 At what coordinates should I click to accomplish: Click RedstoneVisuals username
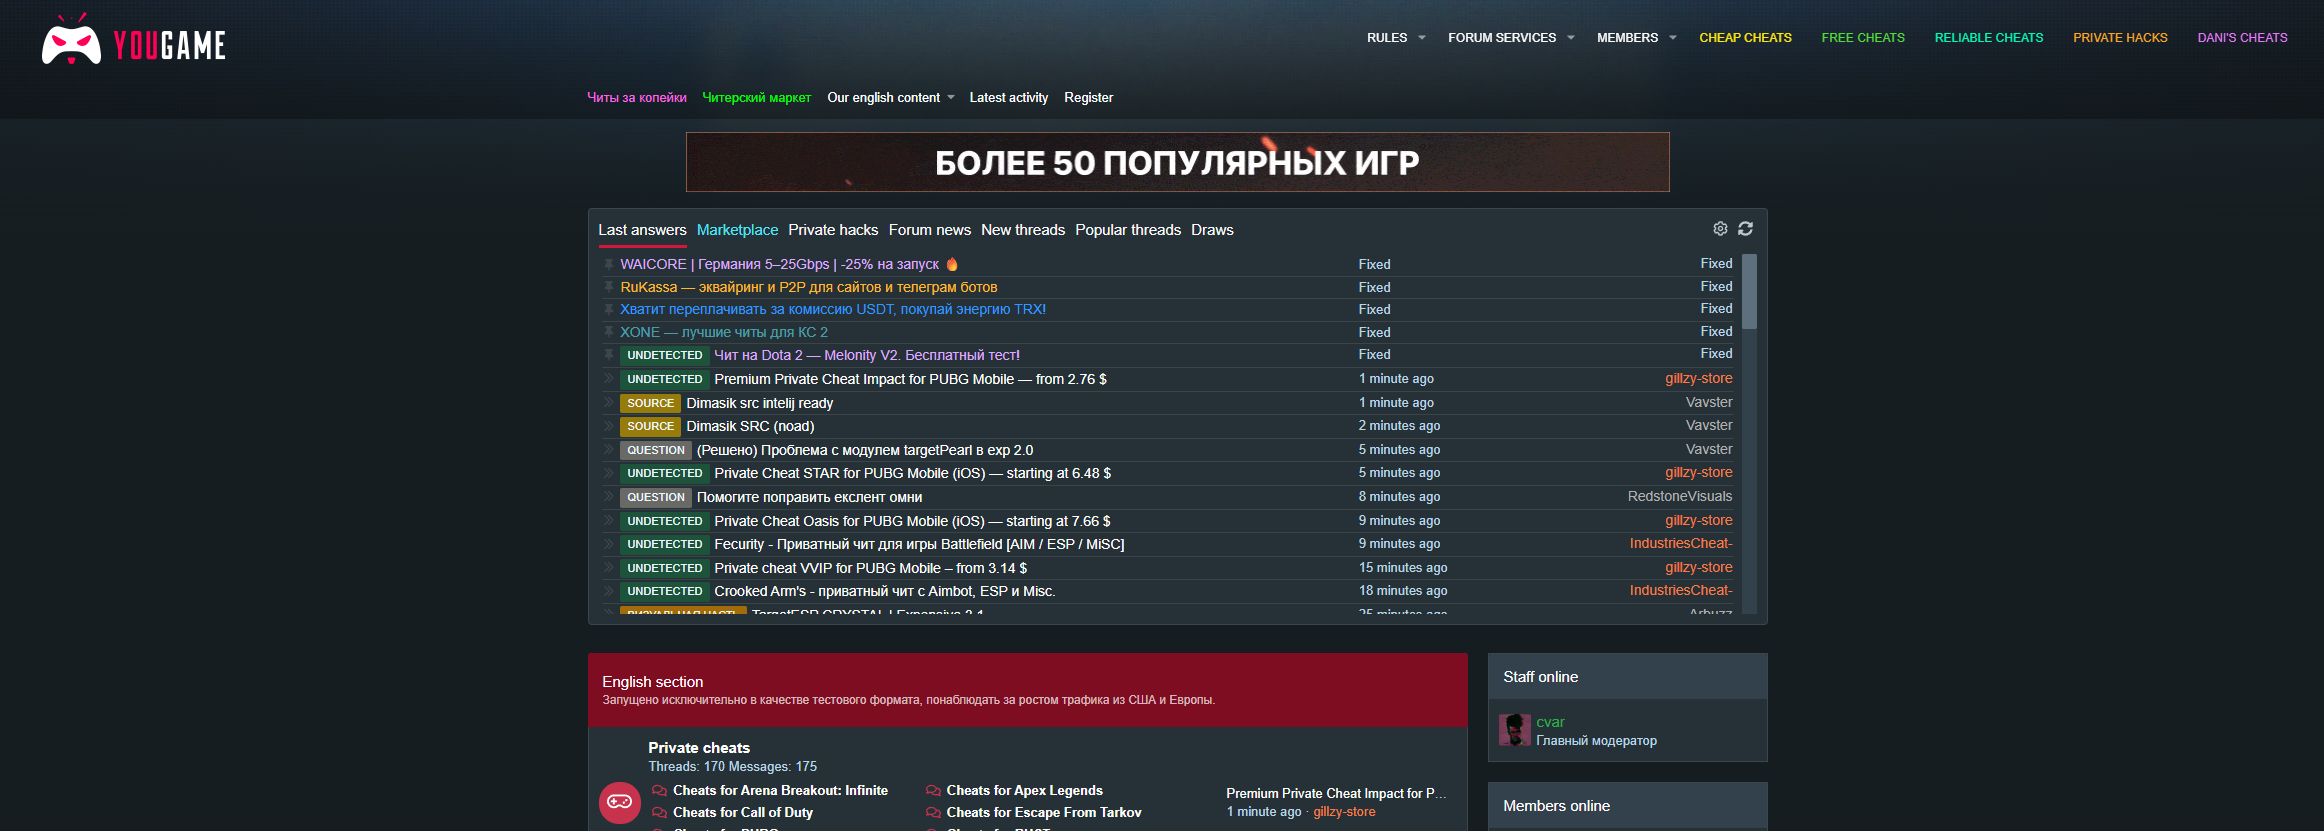1680,496
